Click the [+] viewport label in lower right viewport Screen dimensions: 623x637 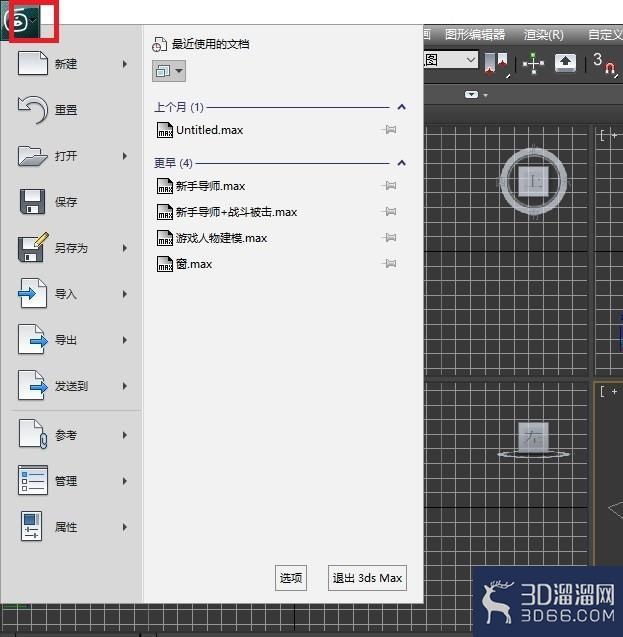click(x=609, y=391)
